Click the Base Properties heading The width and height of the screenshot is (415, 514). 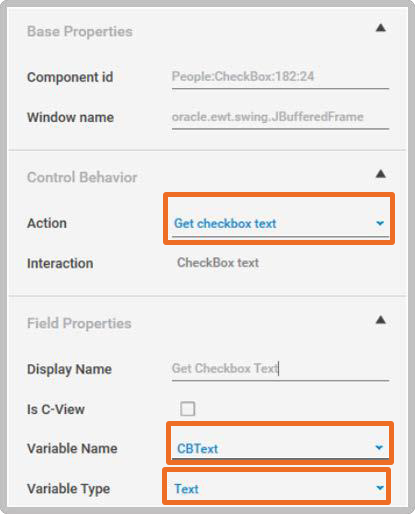pyautogui.click(x=80, y=32)
